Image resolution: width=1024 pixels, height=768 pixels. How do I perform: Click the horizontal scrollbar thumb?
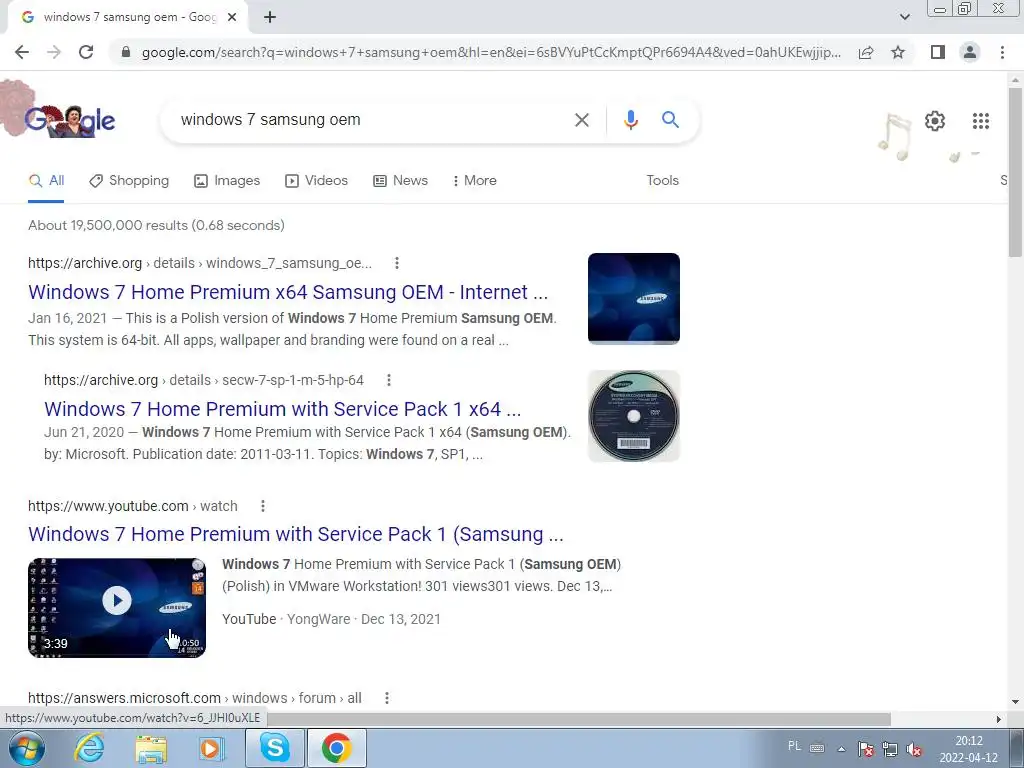(579, 719)
